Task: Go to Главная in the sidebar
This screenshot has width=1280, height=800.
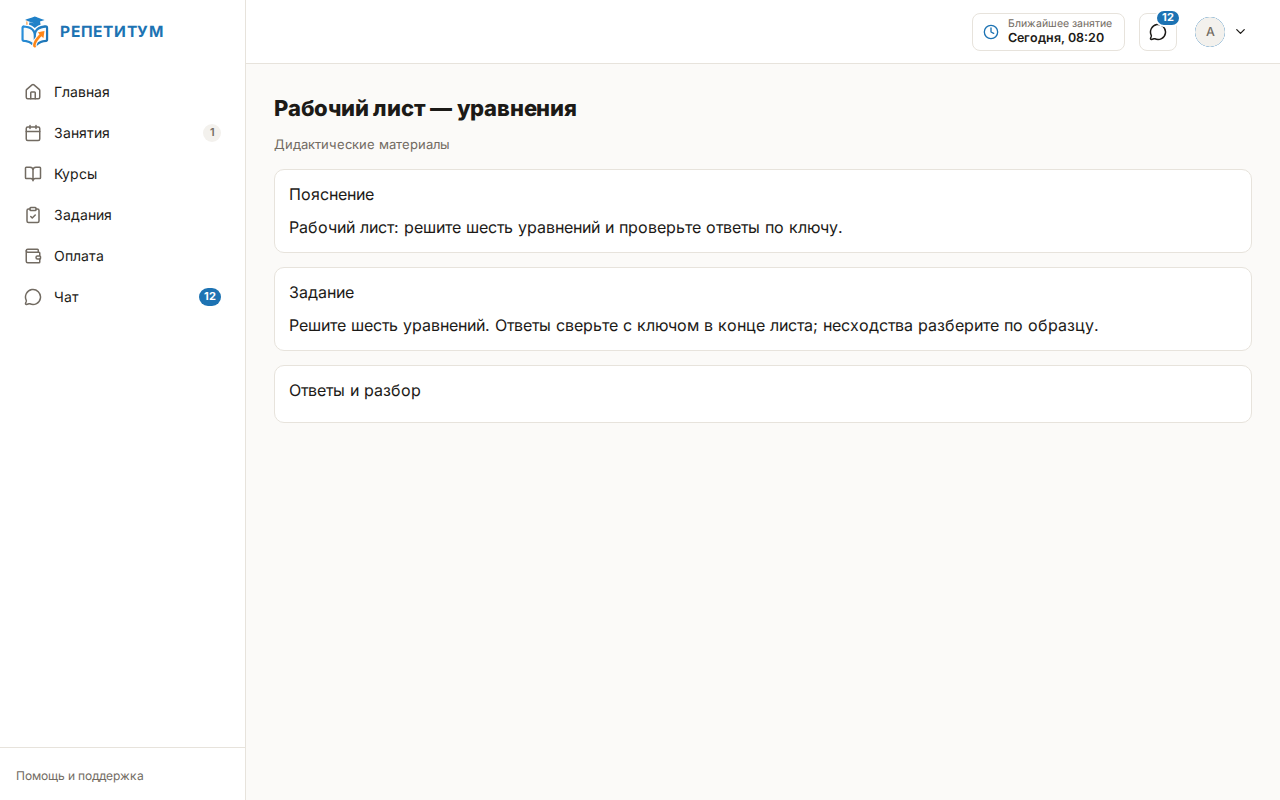Action: [x=122, y=92]
